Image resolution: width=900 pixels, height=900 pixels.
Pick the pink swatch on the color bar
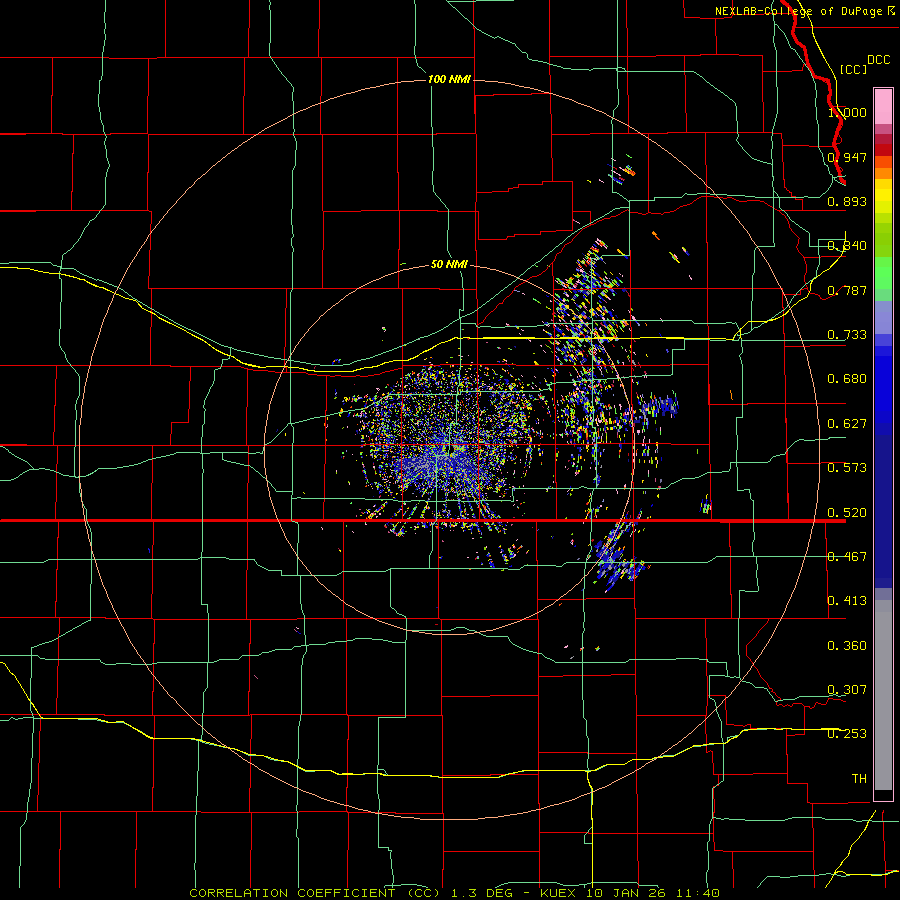tap(883, 107)
